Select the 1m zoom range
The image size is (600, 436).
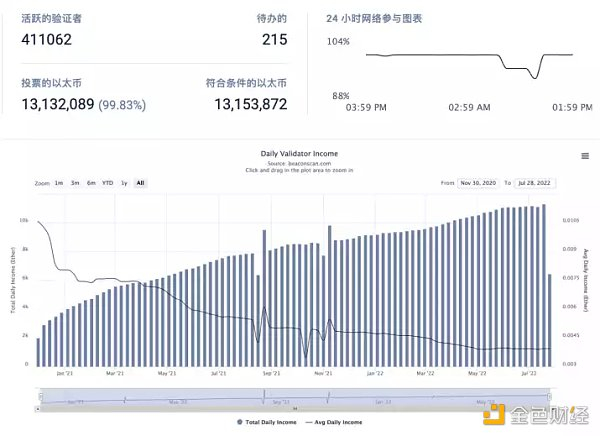pyautogui.click(x=59, y=183)
